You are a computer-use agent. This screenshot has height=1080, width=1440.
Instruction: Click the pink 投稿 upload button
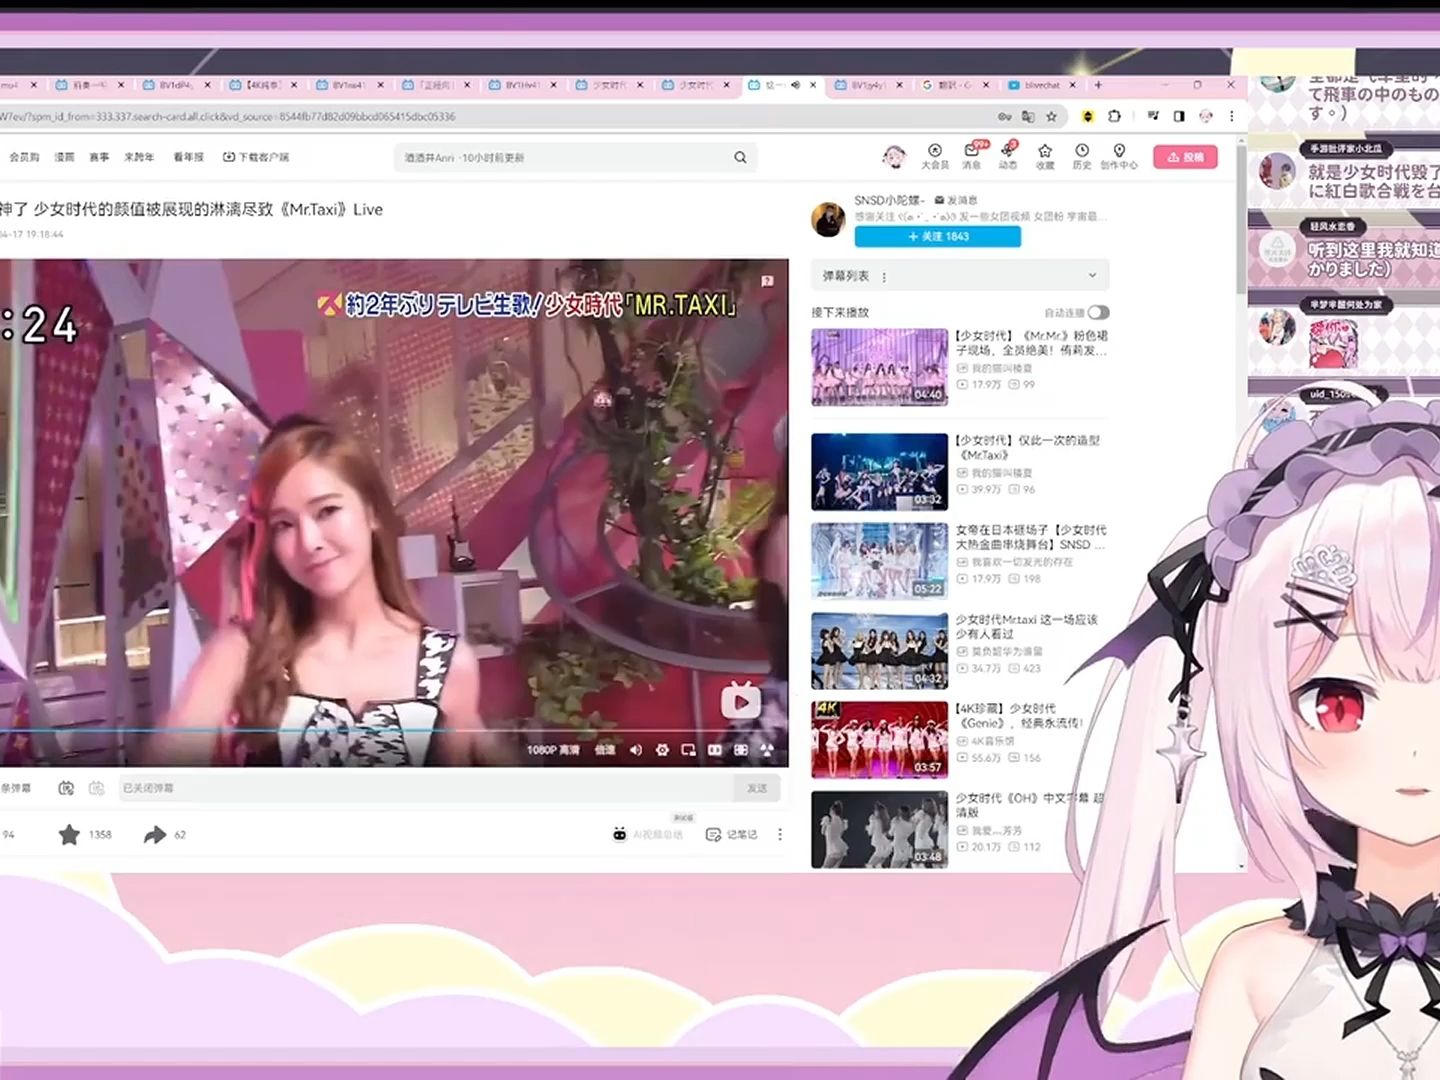click(1185, 157)
